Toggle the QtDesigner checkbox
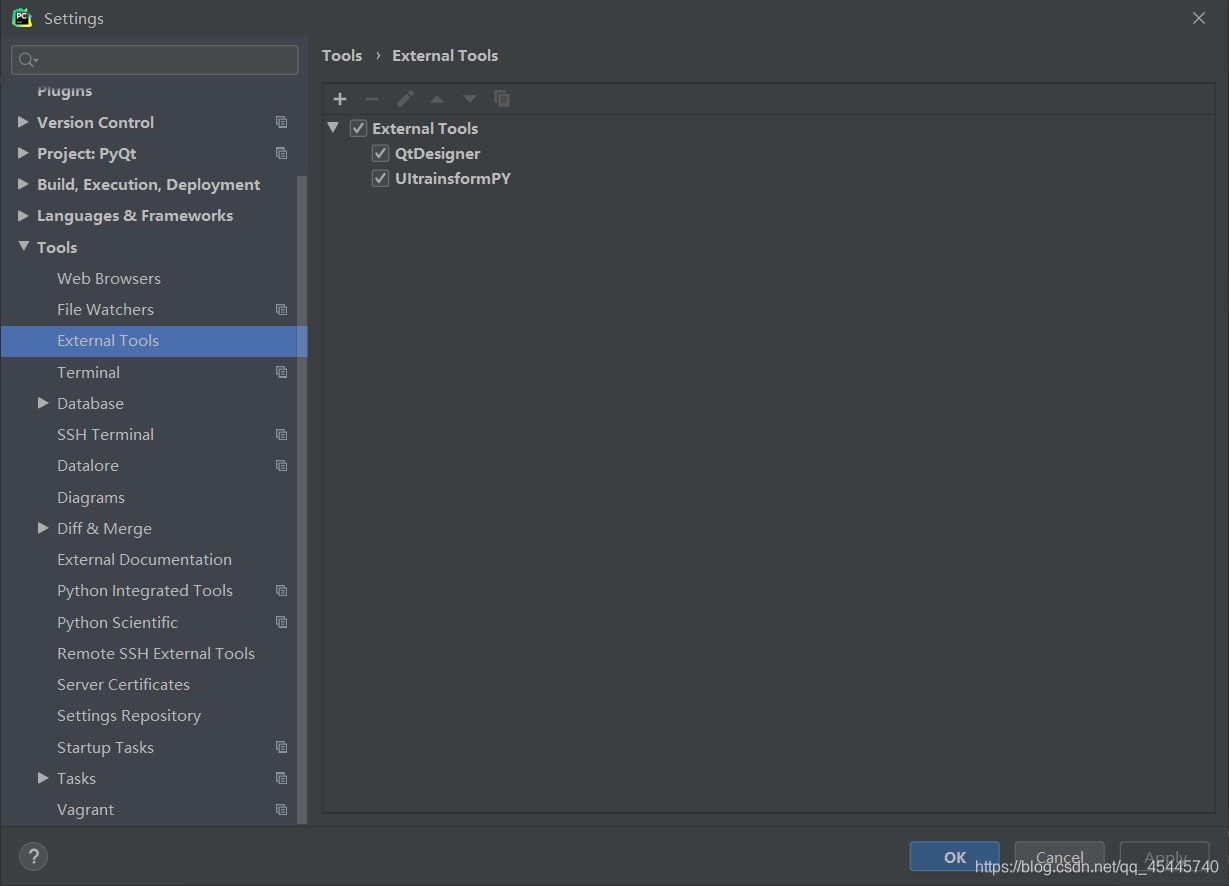1229x886 pixels. click(x=380, y=154)
